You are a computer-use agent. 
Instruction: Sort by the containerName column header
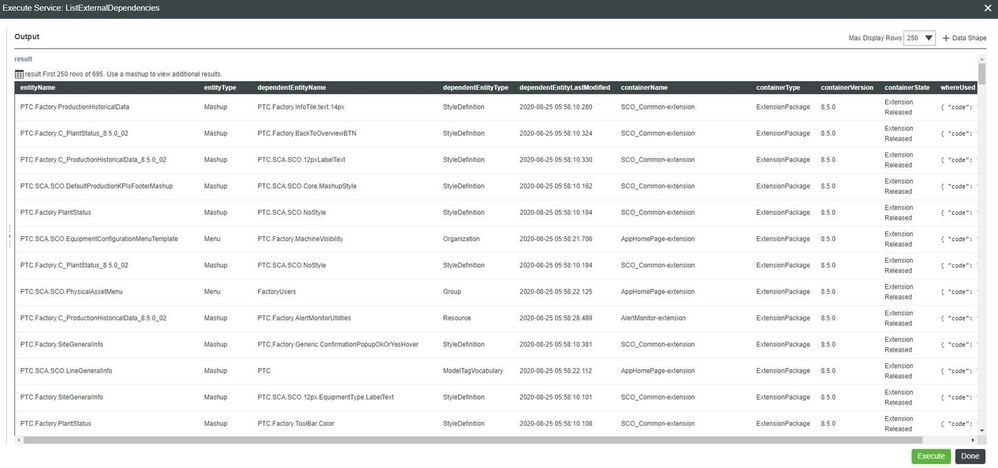click(644, 88)
